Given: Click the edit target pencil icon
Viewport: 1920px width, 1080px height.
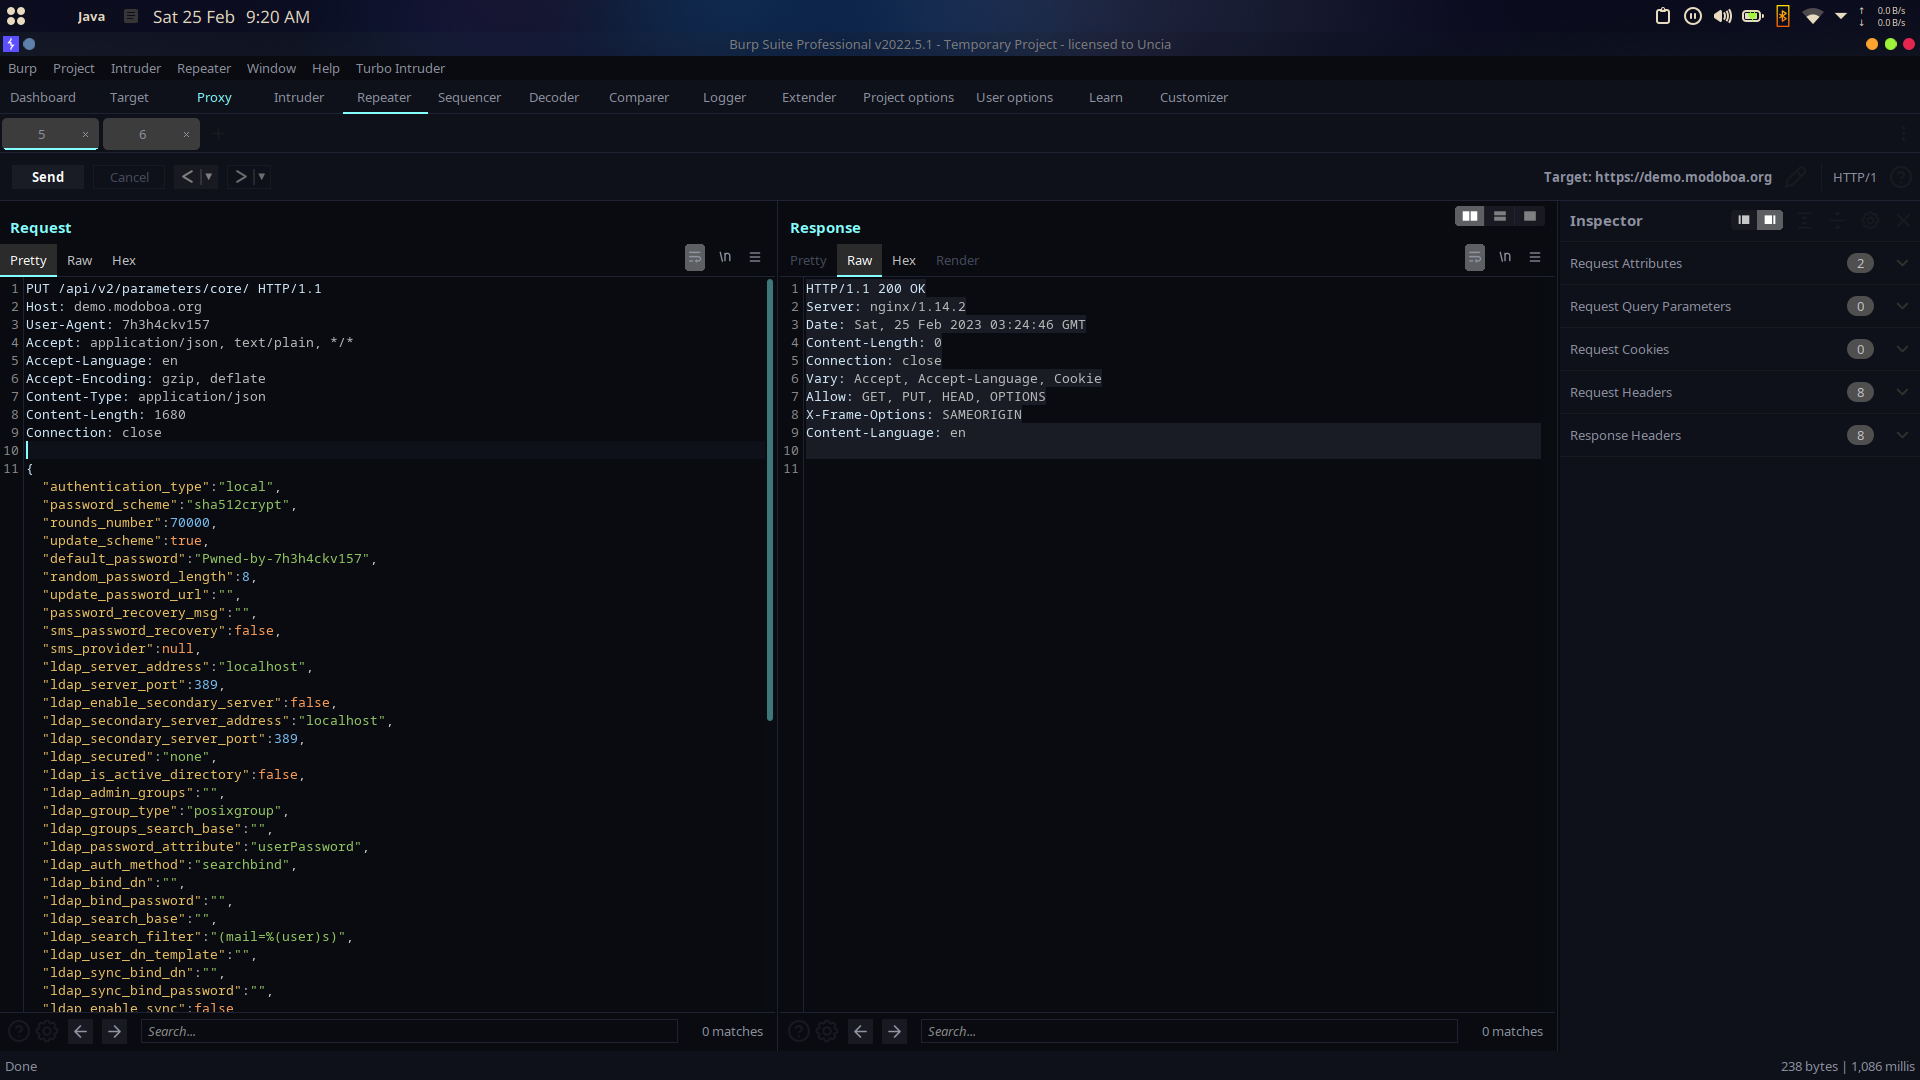Looking at the screenshot, I should click(x=1796, y=177).
